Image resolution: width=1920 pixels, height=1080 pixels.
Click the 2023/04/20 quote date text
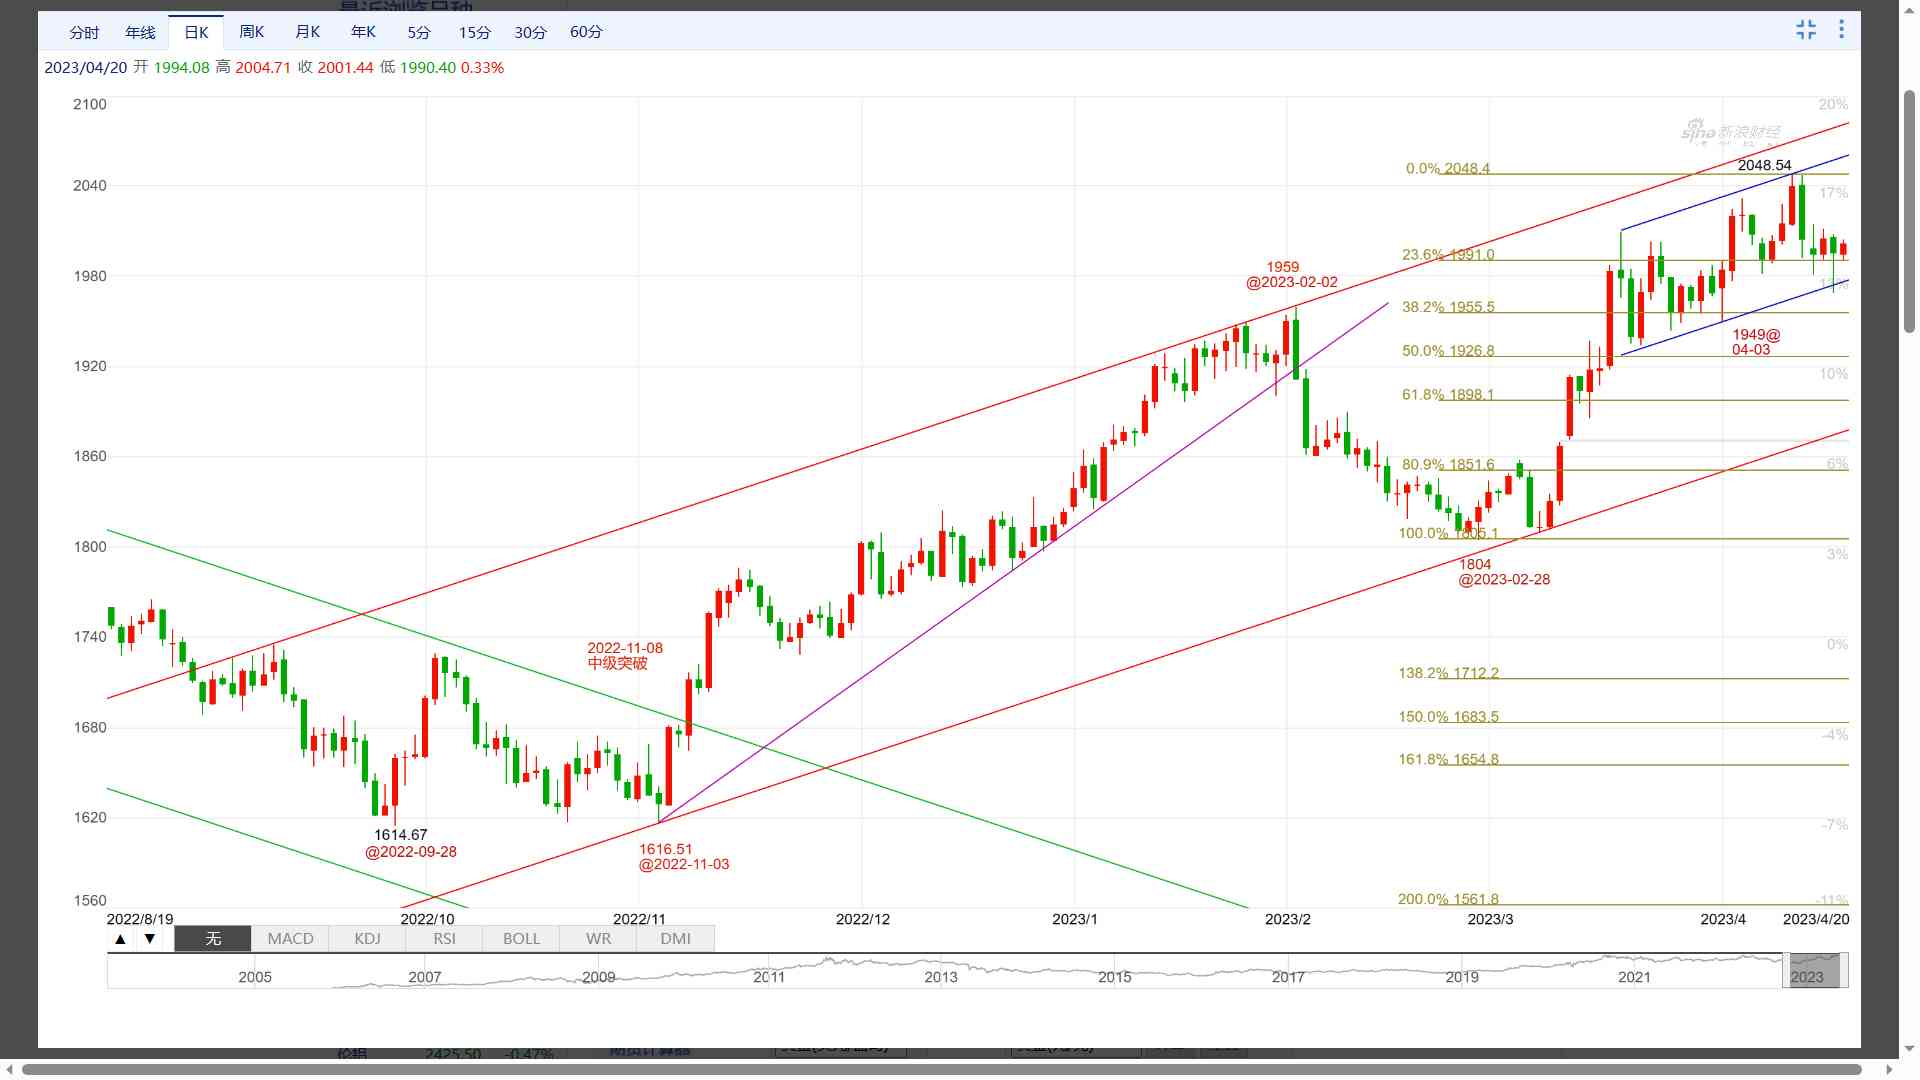[86, 68]
